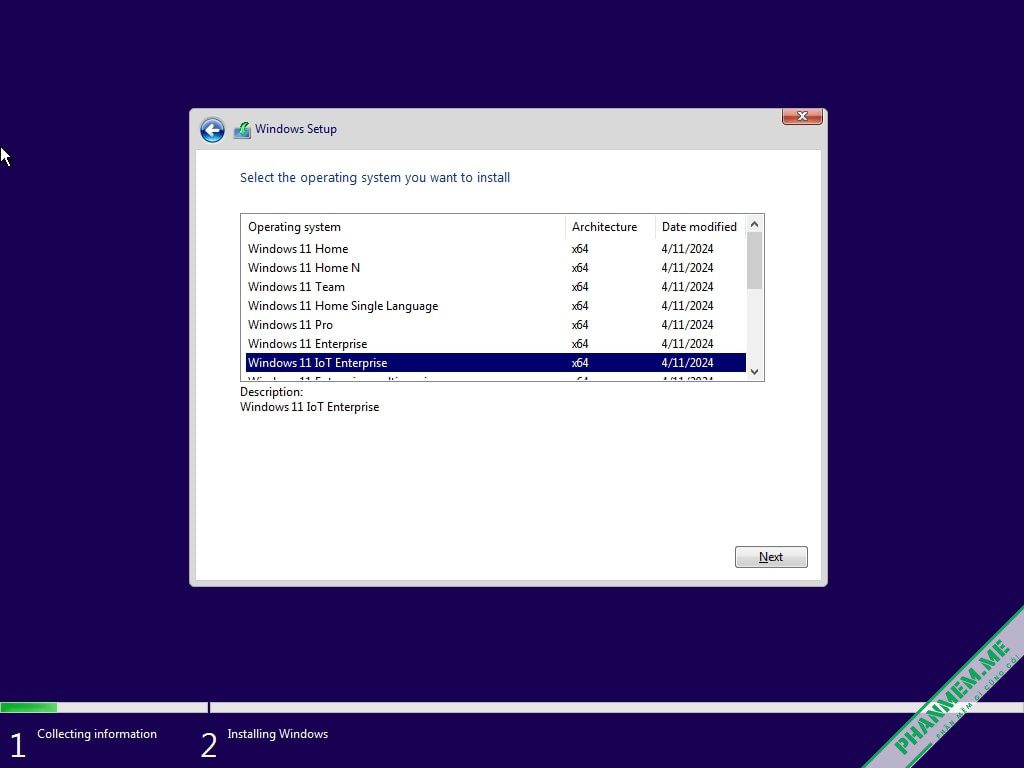Click the Date modified column header
Image resolution: width=1024 pixels, height=768 pixels.
pyautogui.click(x=701, y=227)
